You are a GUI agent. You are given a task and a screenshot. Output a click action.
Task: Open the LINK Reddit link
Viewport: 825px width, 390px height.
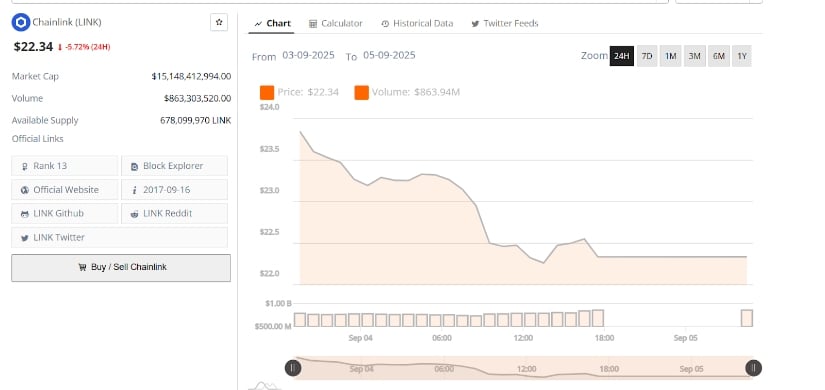point(174,214)
